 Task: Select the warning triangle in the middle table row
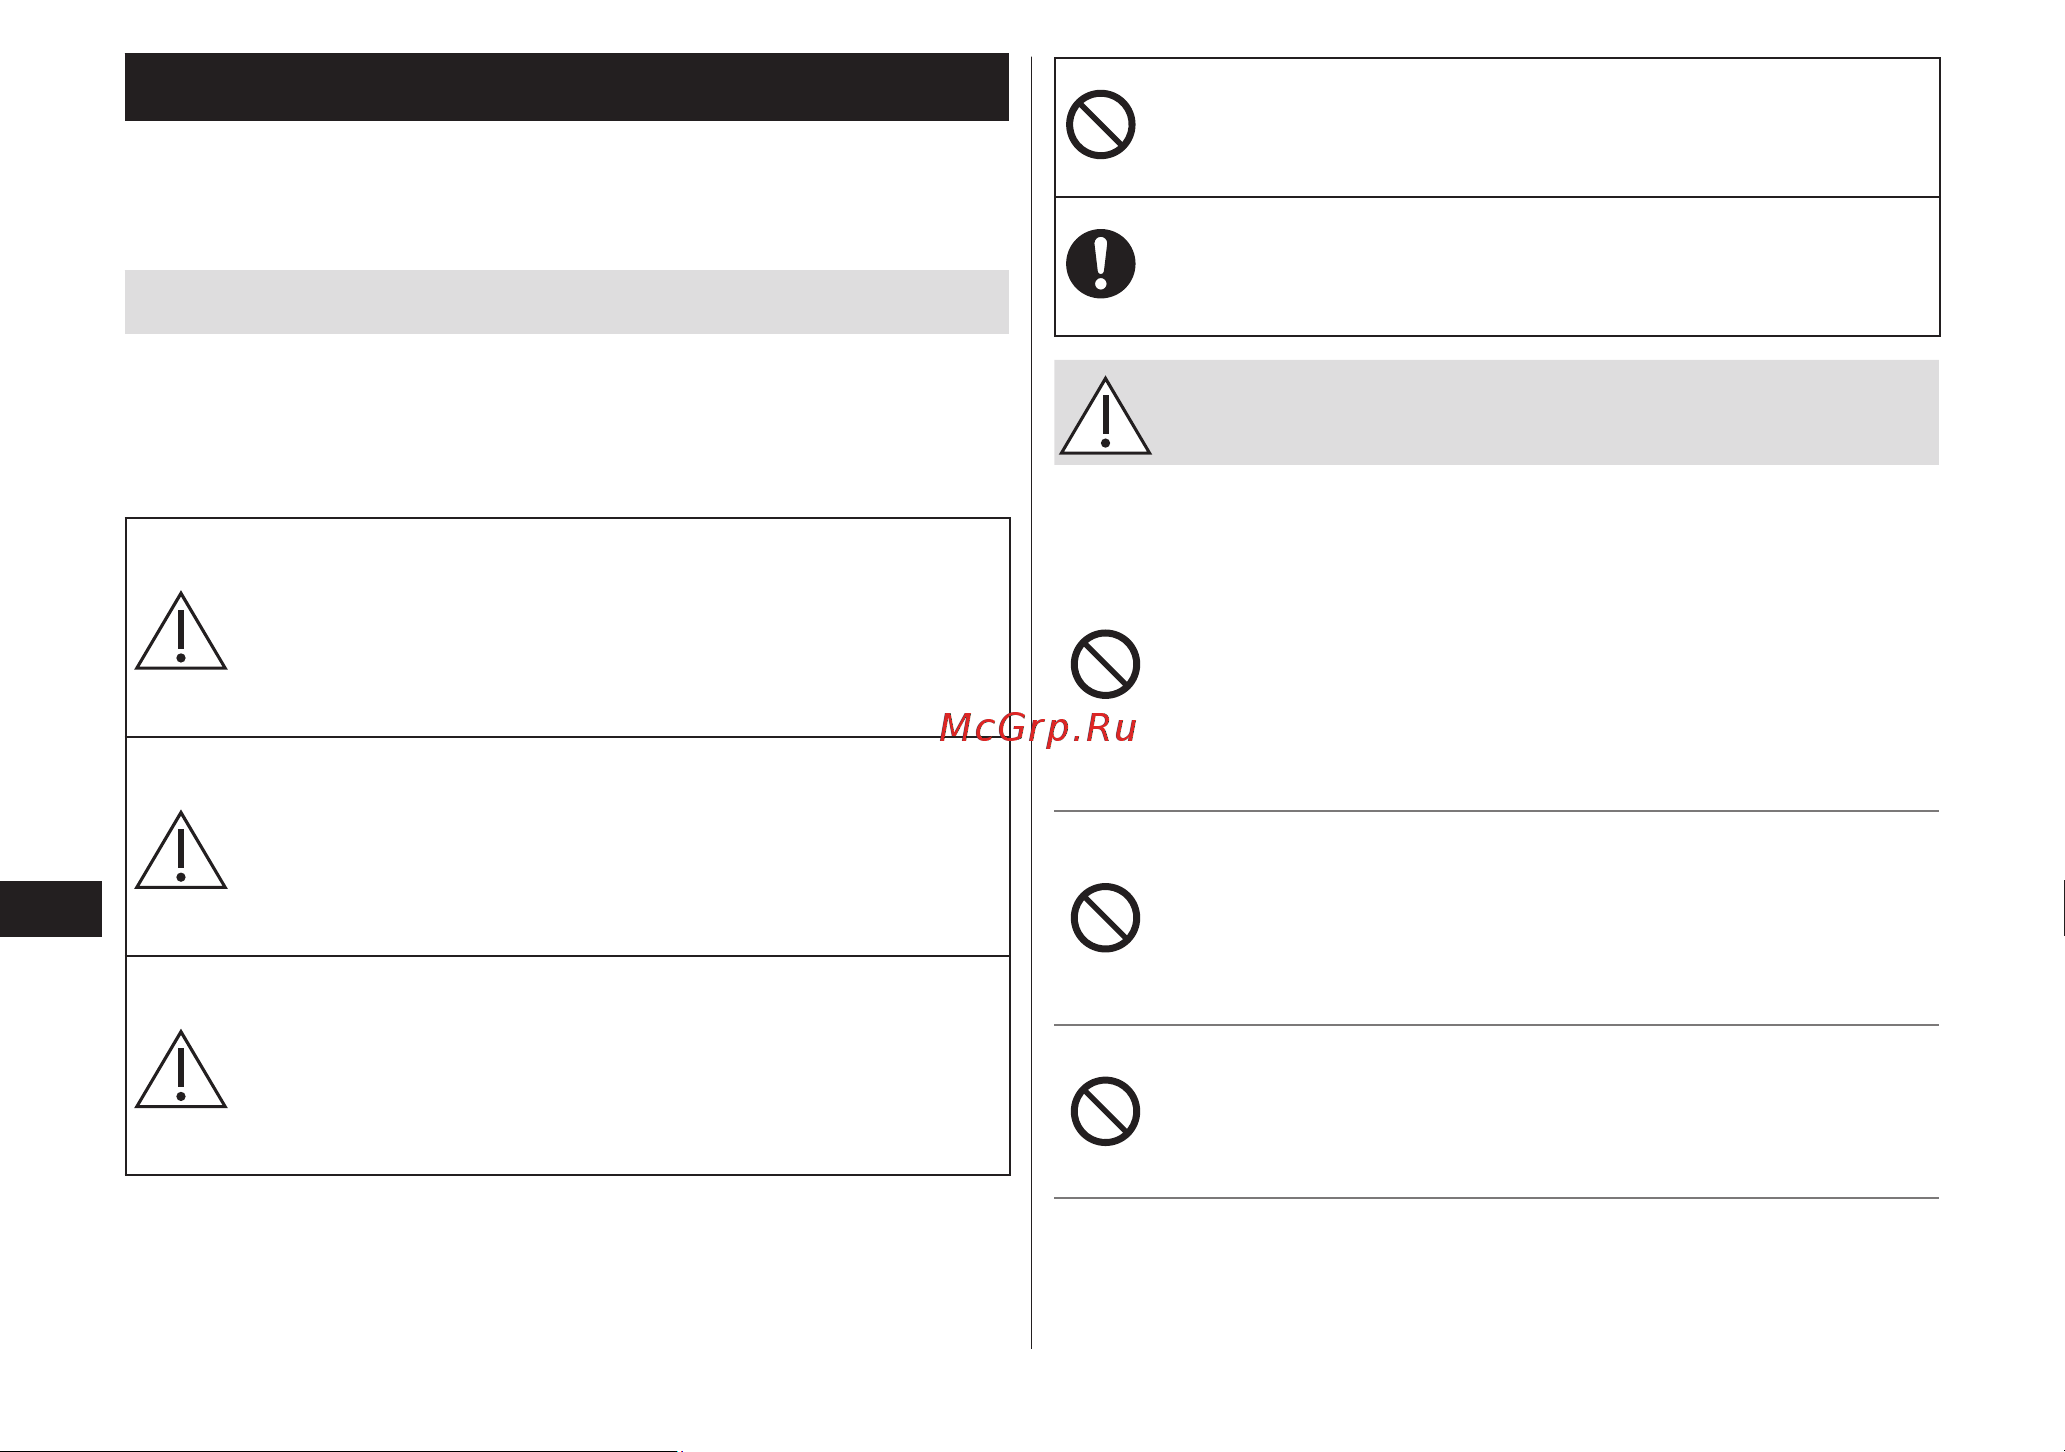point(181,850)
